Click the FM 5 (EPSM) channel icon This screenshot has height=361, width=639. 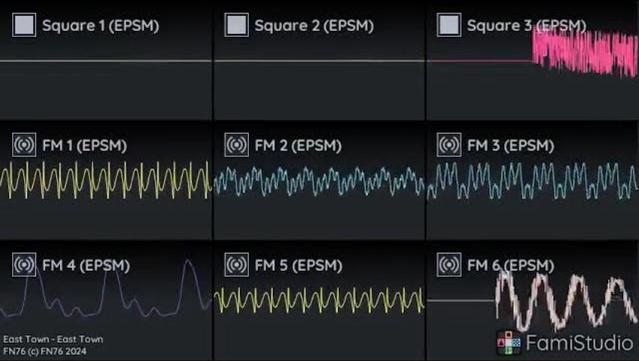click(x=236, y=265)
